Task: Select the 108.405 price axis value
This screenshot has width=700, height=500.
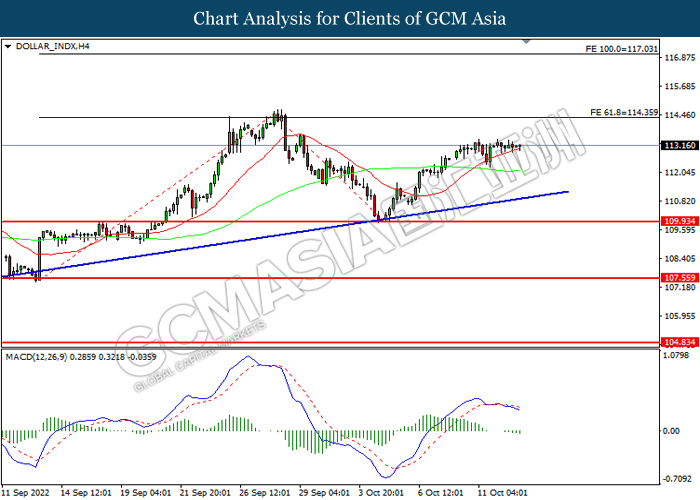Action: point(680,258)
